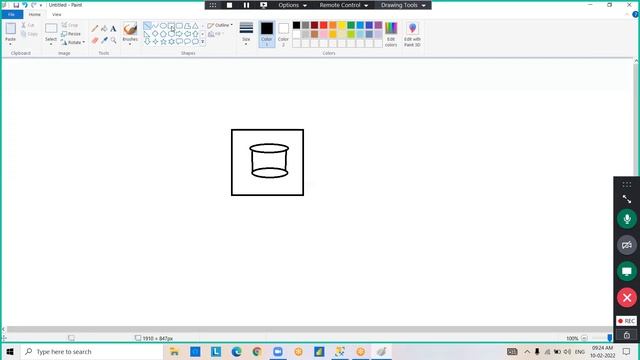The width and height of the screenshot is (640, 360).
Task: Click the Crop button
Action: pyautogui.click(x=70, y=25)
